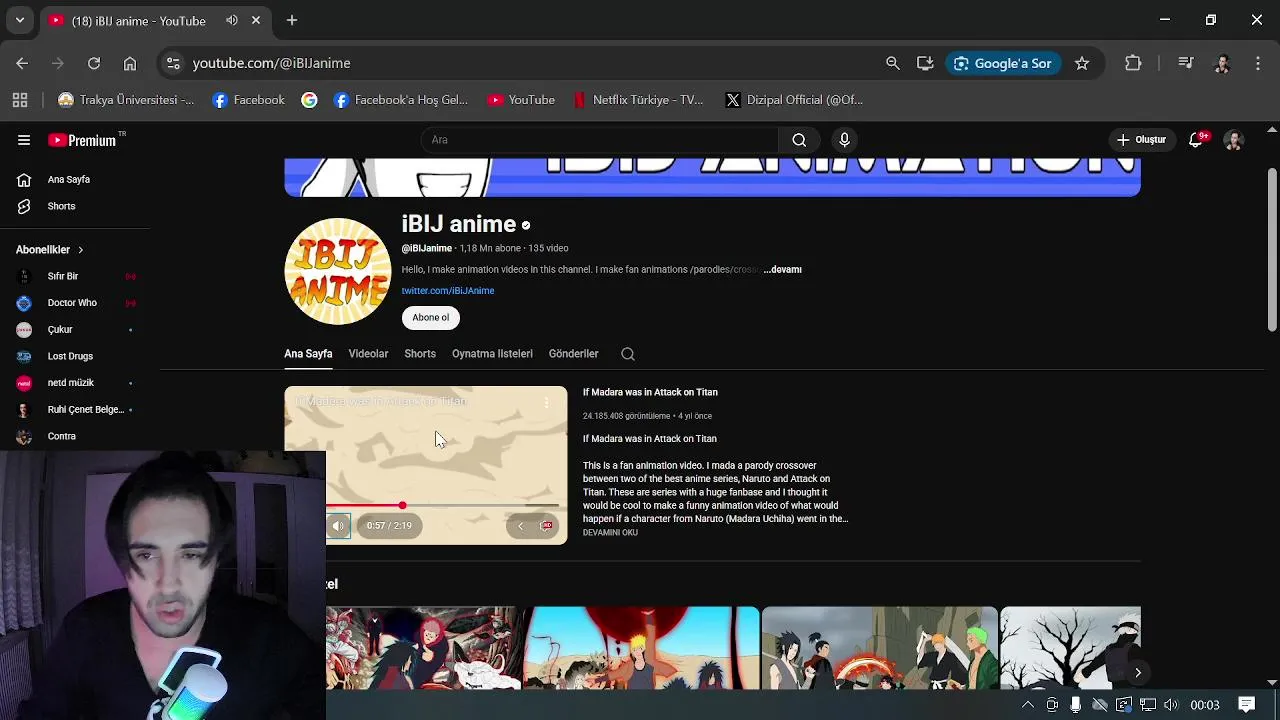1280x720 pixels.
Task: Open the account avatar menu on YouTube
Action: click(1234, 140)
